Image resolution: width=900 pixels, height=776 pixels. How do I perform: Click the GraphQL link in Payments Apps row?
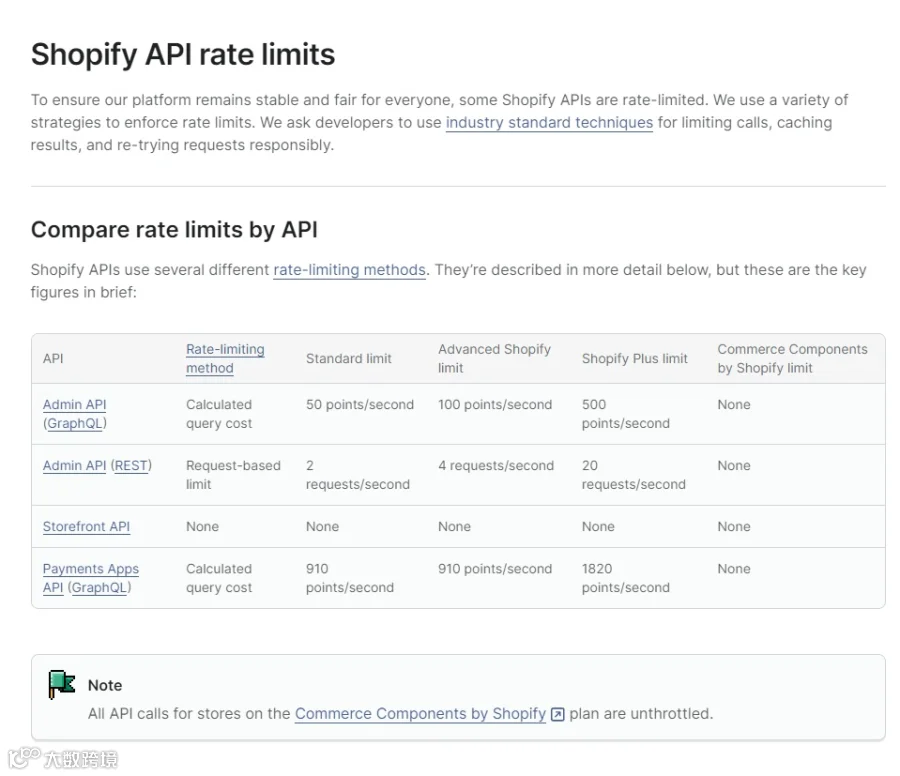(99, 588)
